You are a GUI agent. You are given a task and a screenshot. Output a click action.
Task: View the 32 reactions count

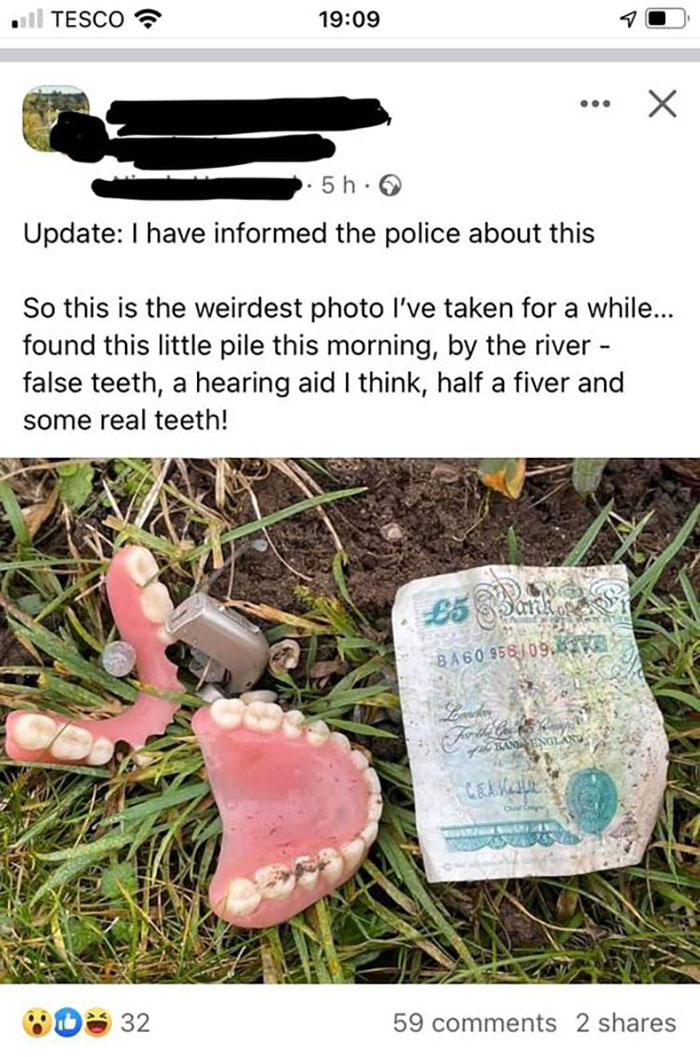pos(135,1023)
